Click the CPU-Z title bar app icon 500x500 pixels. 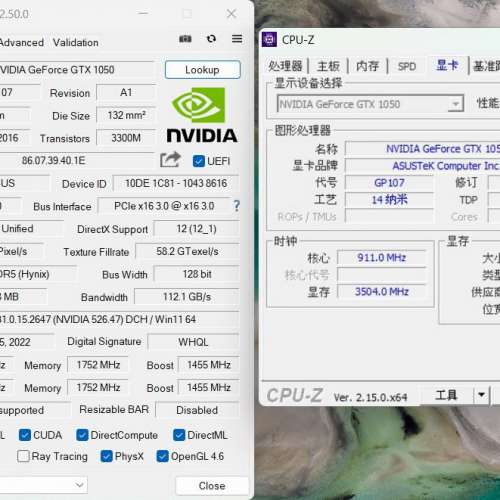coord(269,40)
